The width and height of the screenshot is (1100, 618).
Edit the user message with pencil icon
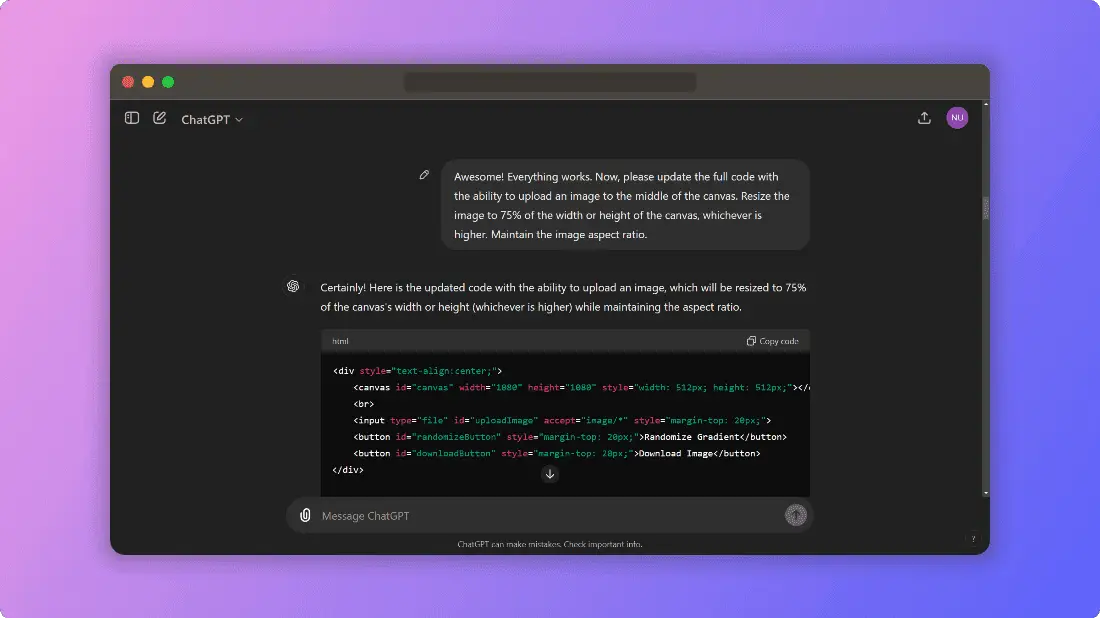coord(424,175)
